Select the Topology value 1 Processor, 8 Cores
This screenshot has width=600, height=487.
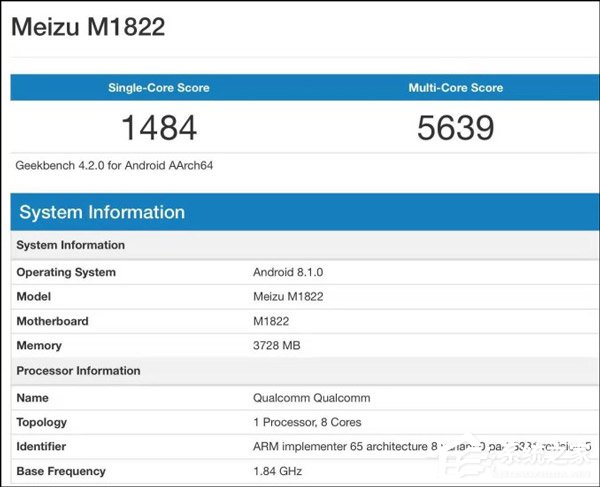point(307,422)
